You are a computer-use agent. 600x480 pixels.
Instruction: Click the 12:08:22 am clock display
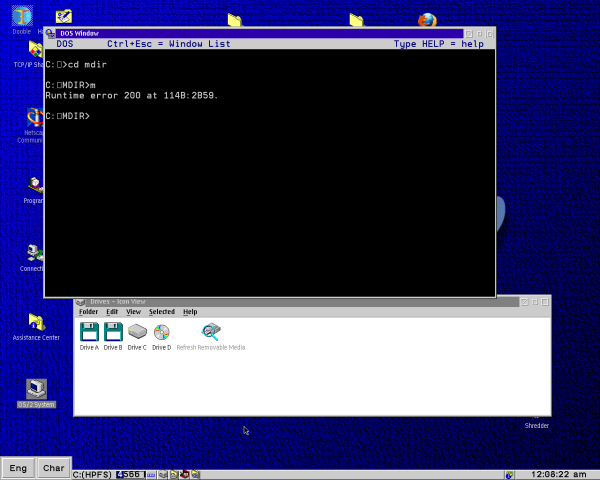[558, 475]
